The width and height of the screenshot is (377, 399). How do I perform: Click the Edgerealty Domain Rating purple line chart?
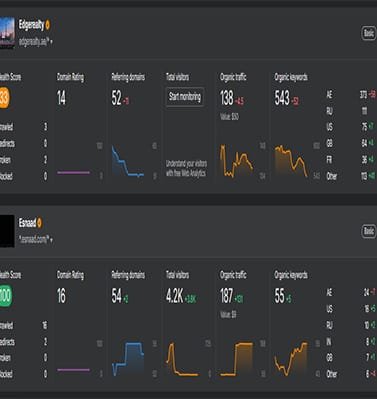73,172
